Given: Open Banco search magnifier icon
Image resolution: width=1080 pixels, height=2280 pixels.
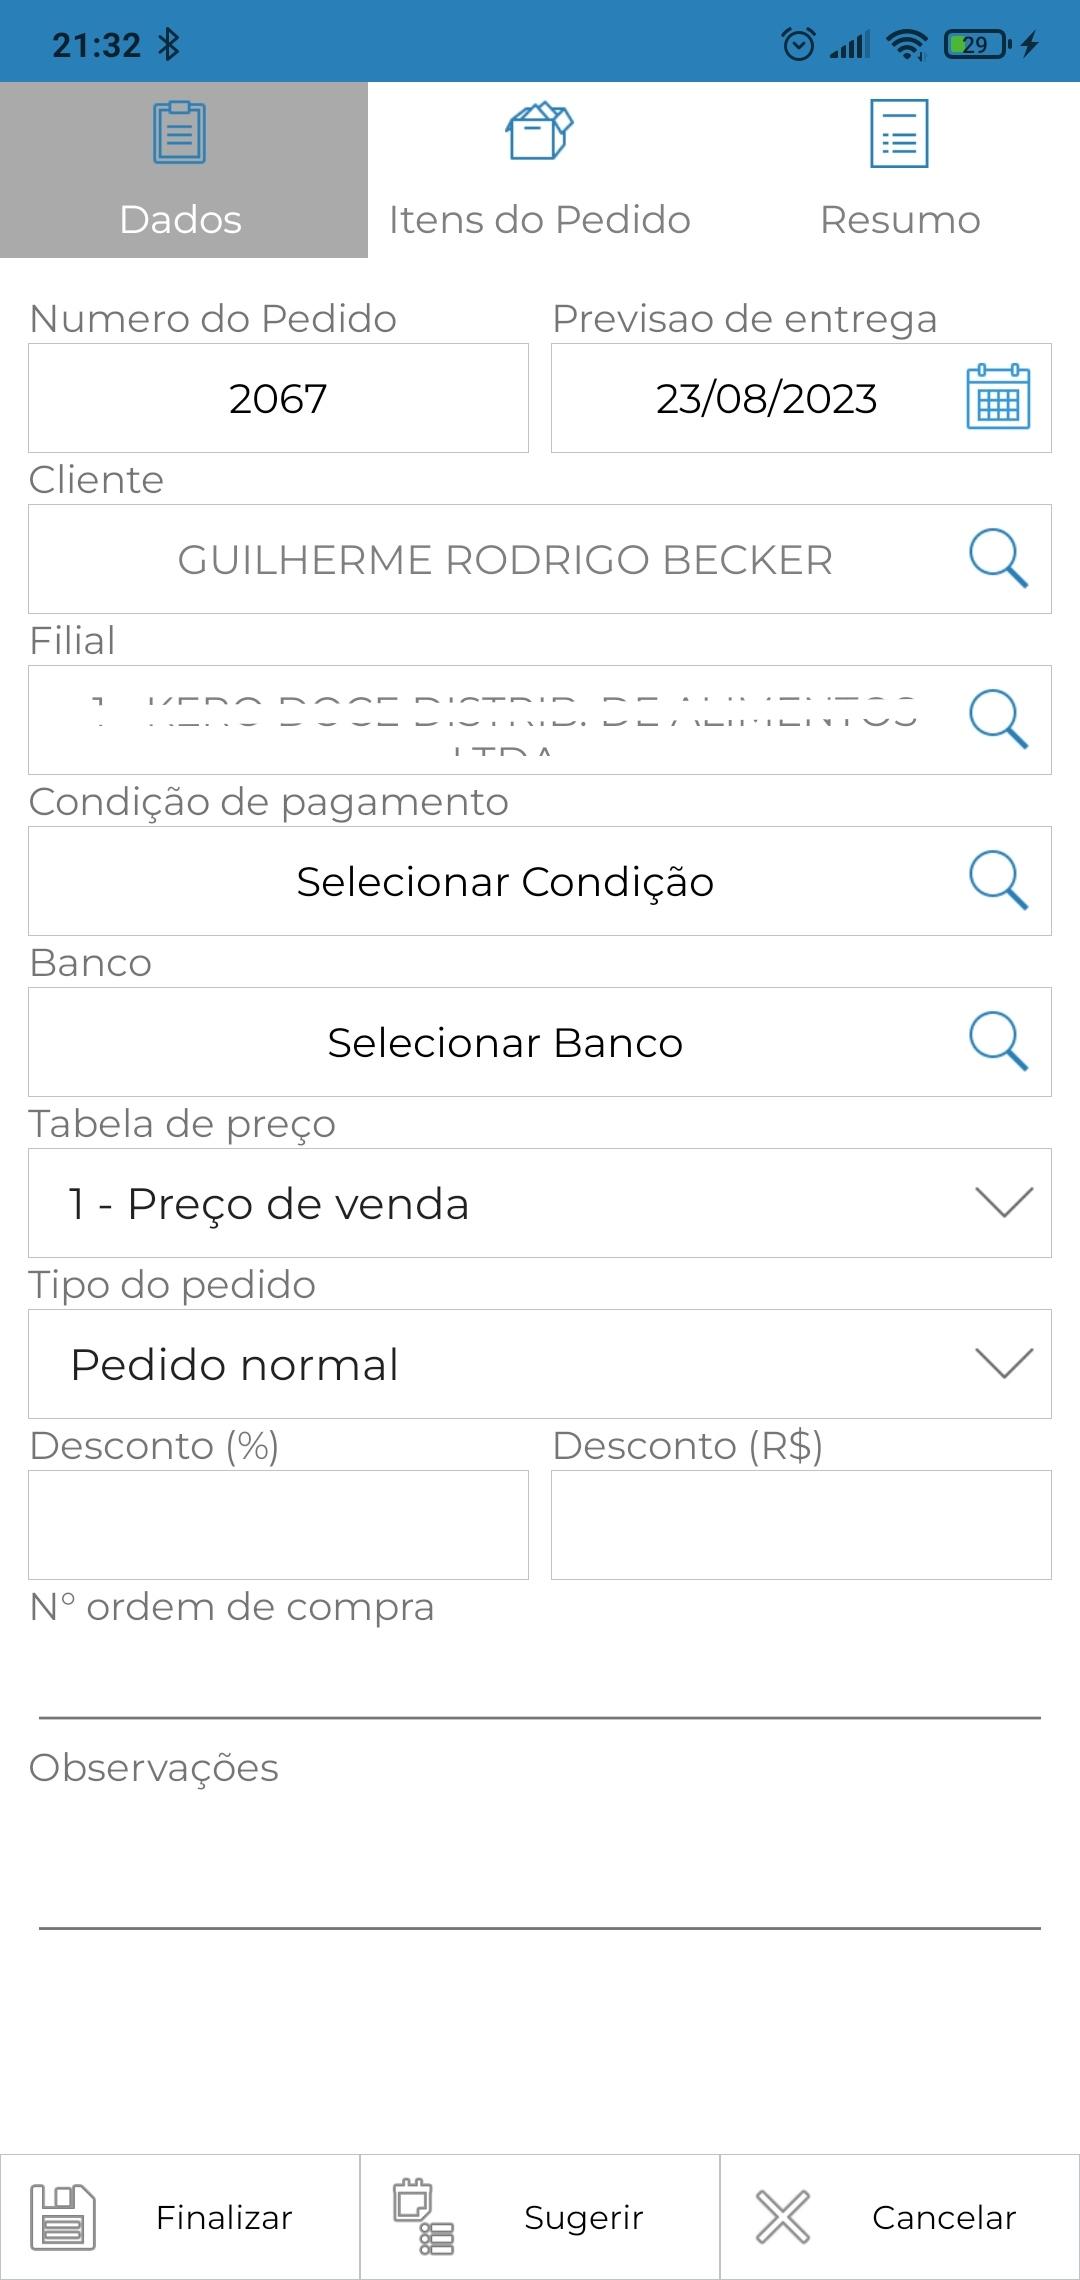Looking at the screenshot, I should pos(998,1042).
